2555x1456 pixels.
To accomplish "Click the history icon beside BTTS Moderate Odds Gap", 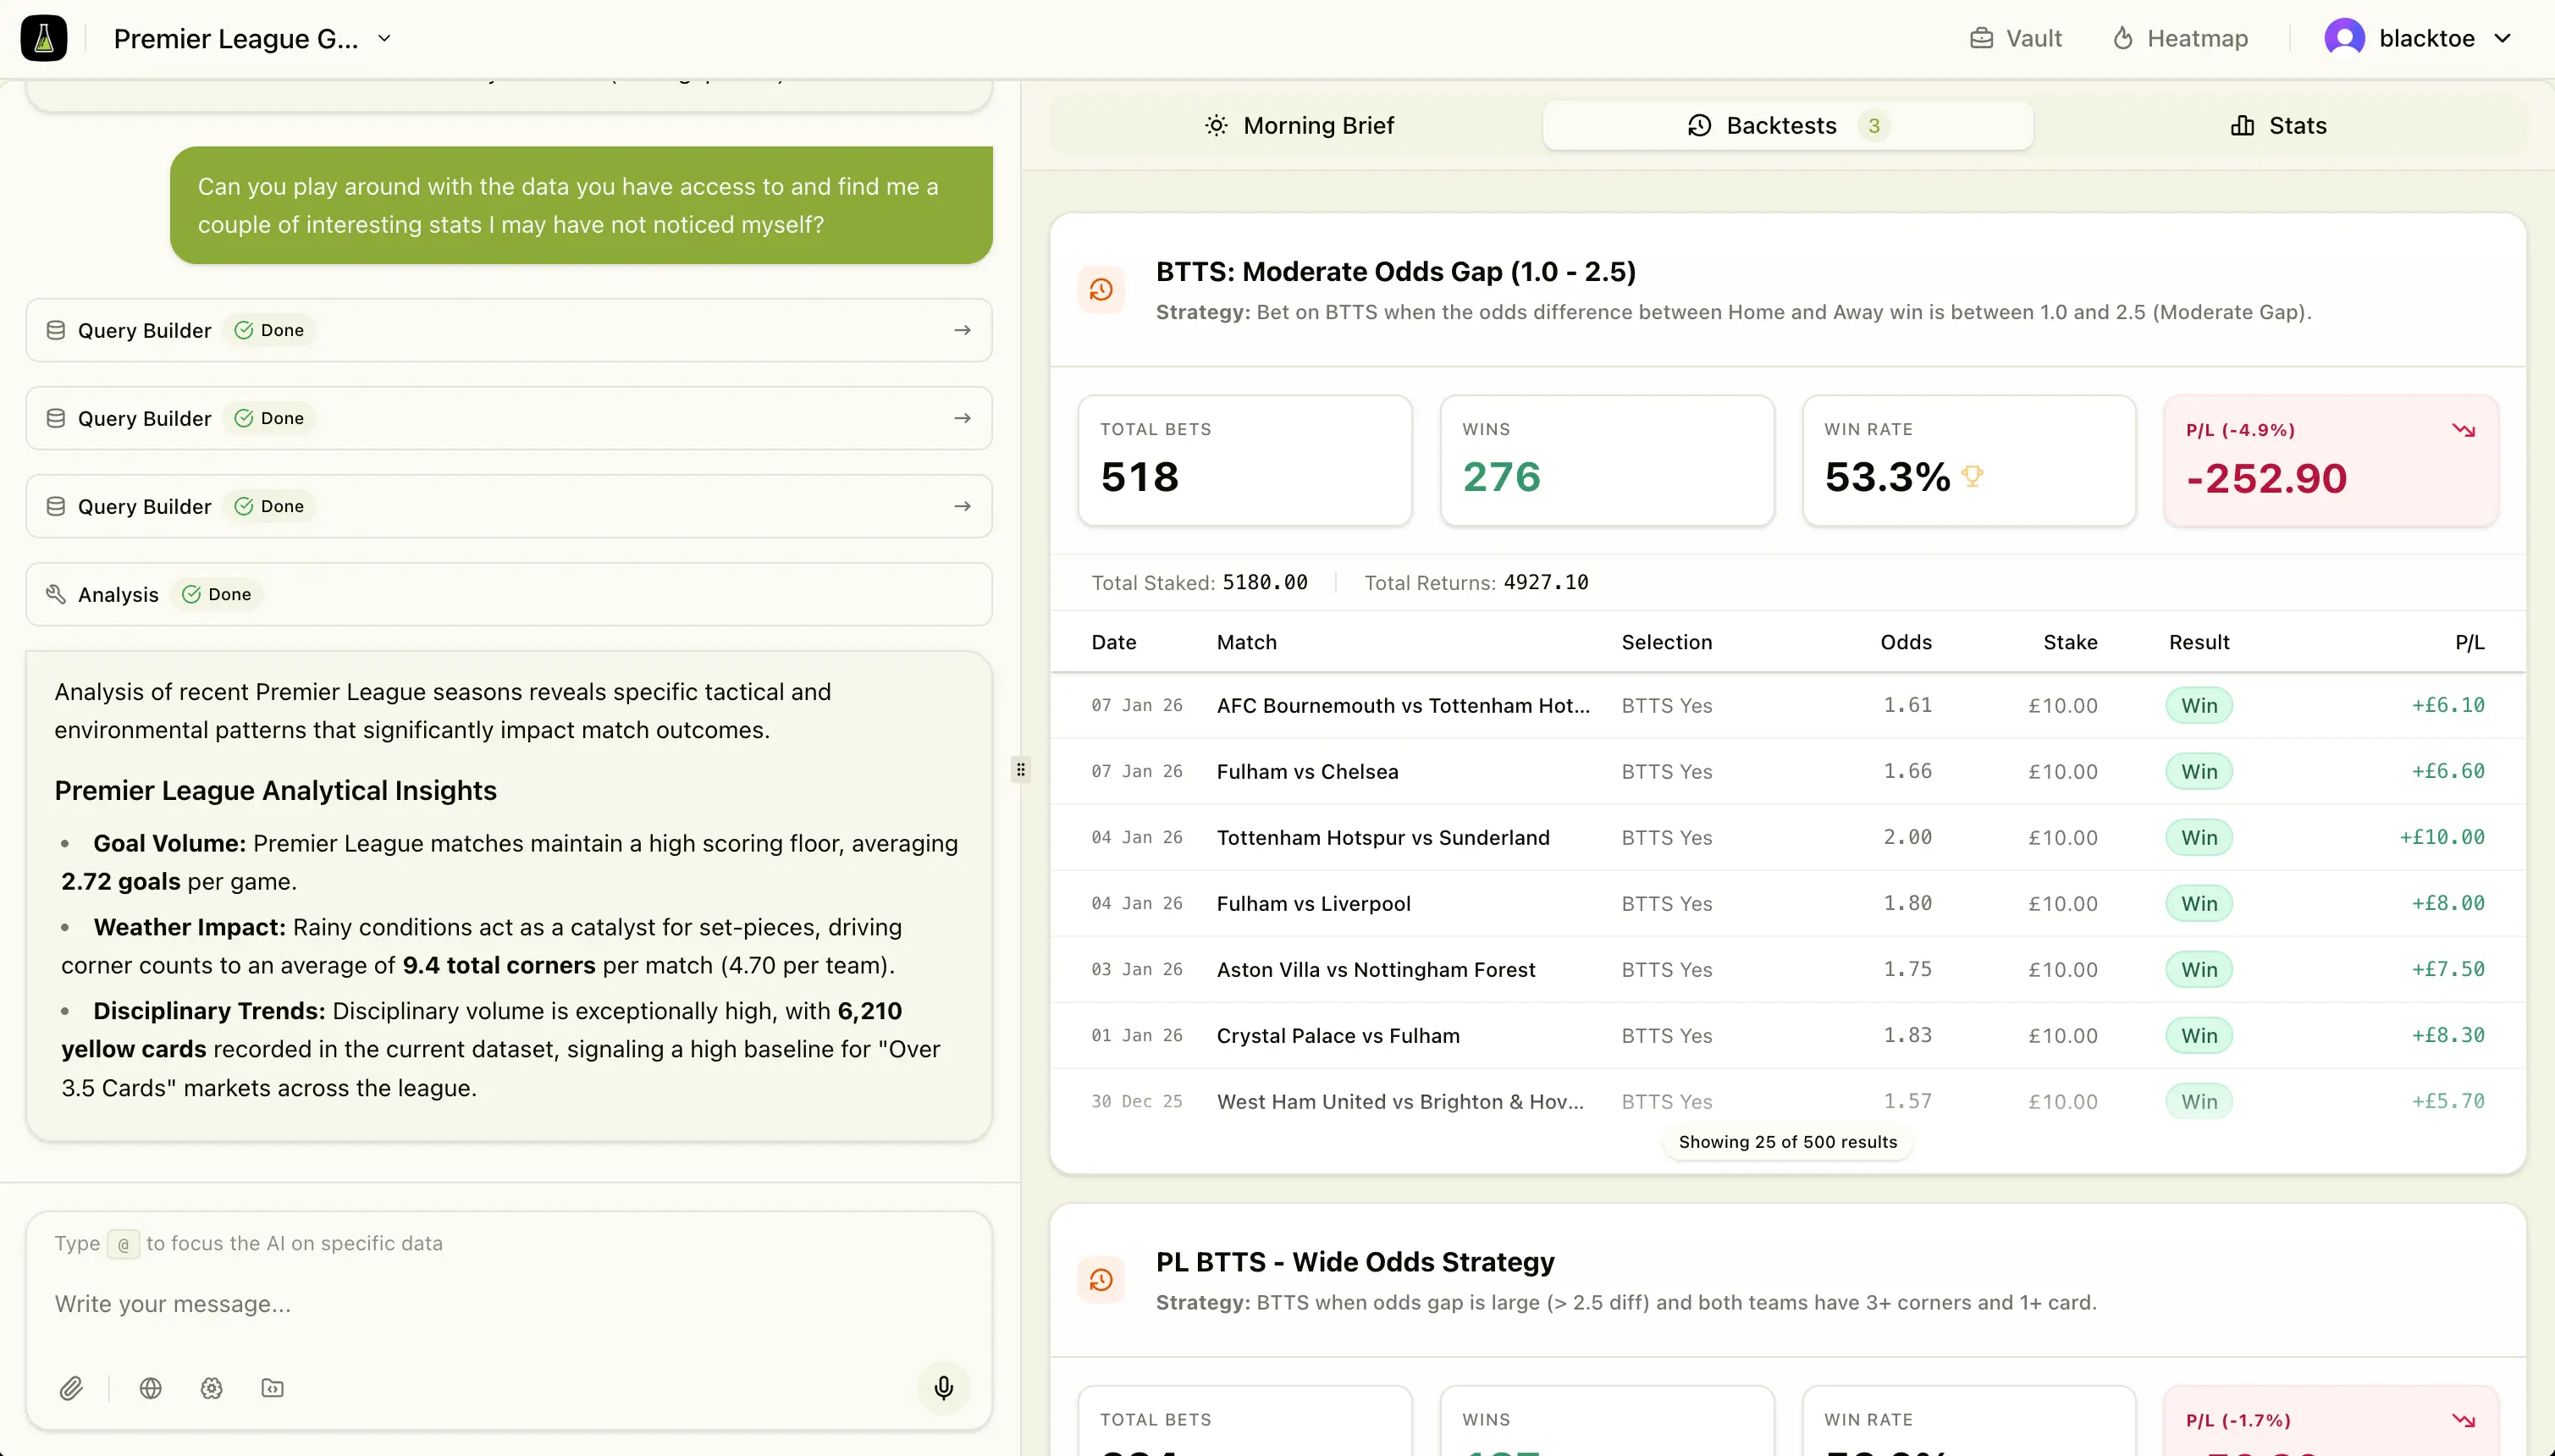I will (1101, 290).
